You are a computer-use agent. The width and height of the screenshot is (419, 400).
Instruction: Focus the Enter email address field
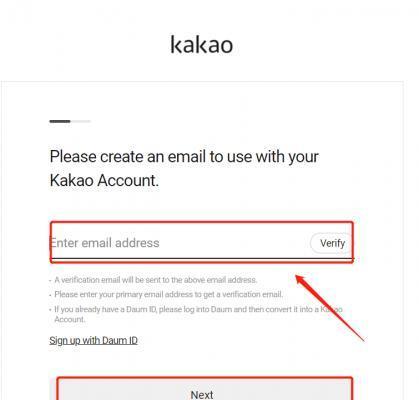(x=180, y=243)
